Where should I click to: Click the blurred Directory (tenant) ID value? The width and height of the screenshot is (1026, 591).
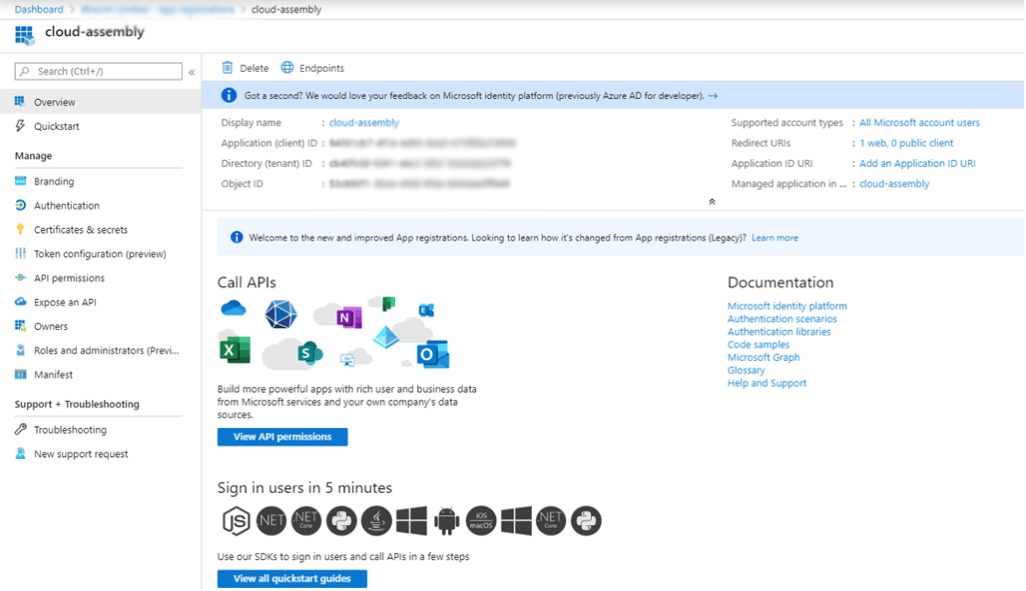pyautogui.click(x=419, y=163)
